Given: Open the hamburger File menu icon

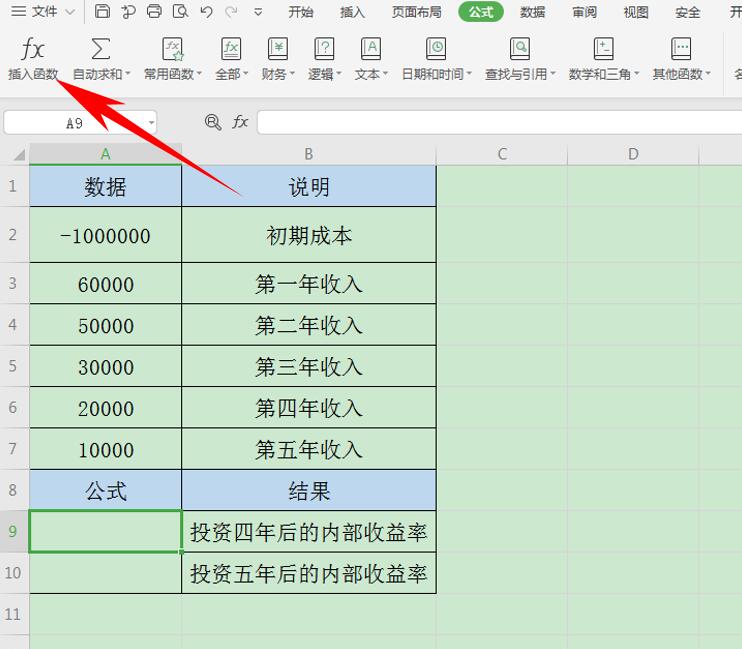Looking at the screenshot, I should point(18,11).
